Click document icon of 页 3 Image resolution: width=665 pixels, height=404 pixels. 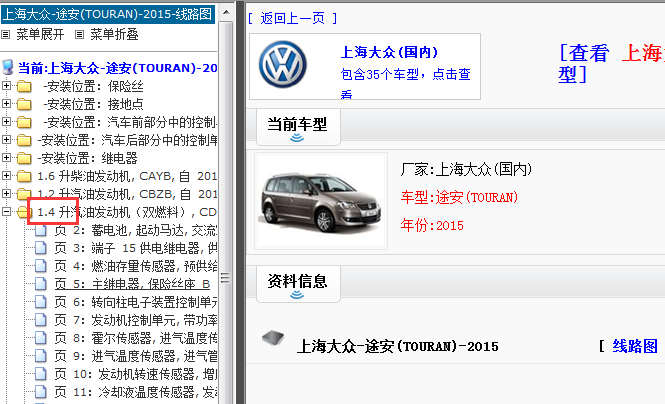pyautogui.click(x=41, y=248)
